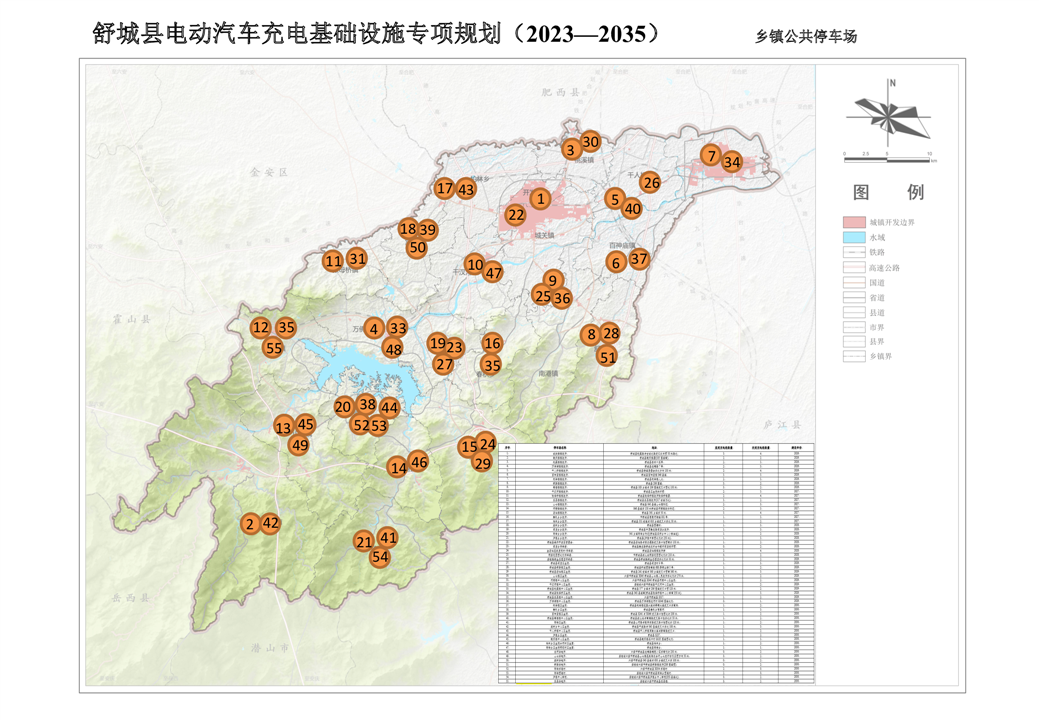Viewport: 1039px width, 720px height.
Task: Click the 庐江县 map label
Action: point(782,425)
